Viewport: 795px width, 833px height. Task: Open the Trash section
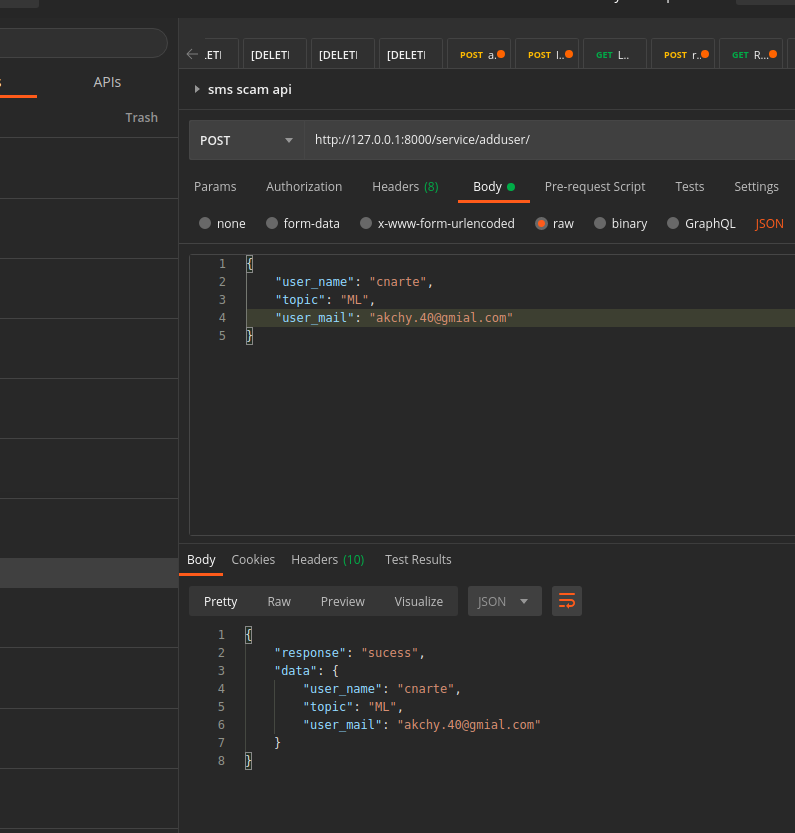[141, 117]
